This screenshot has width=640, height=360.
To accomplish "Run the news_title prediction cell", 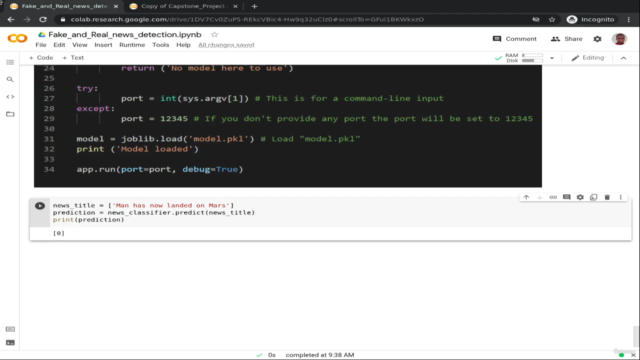I will [40, 206].
